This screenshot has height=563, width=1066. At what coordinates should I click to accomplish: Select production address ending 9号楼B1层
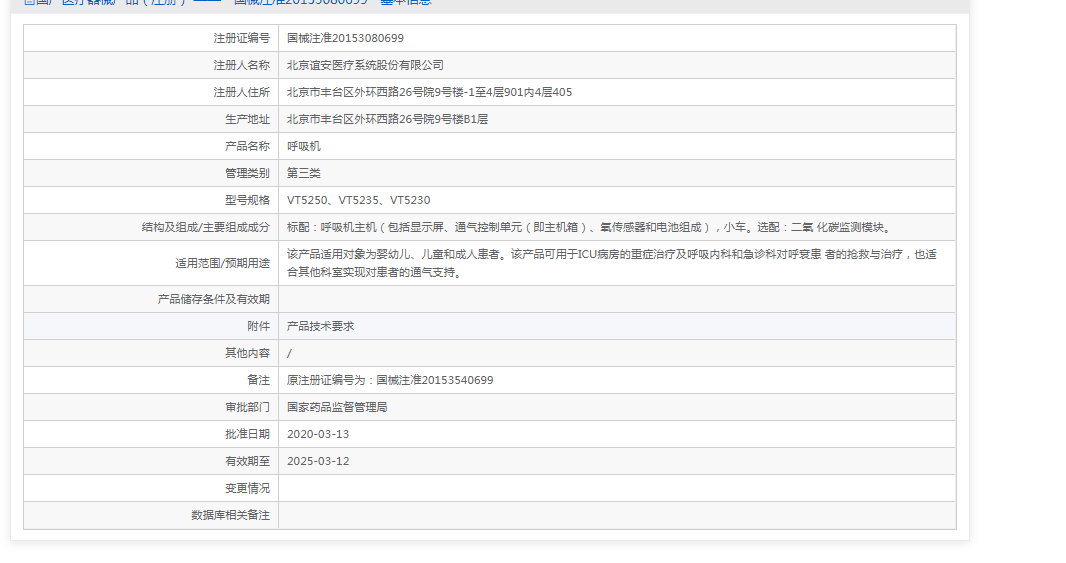click(388, 119)
